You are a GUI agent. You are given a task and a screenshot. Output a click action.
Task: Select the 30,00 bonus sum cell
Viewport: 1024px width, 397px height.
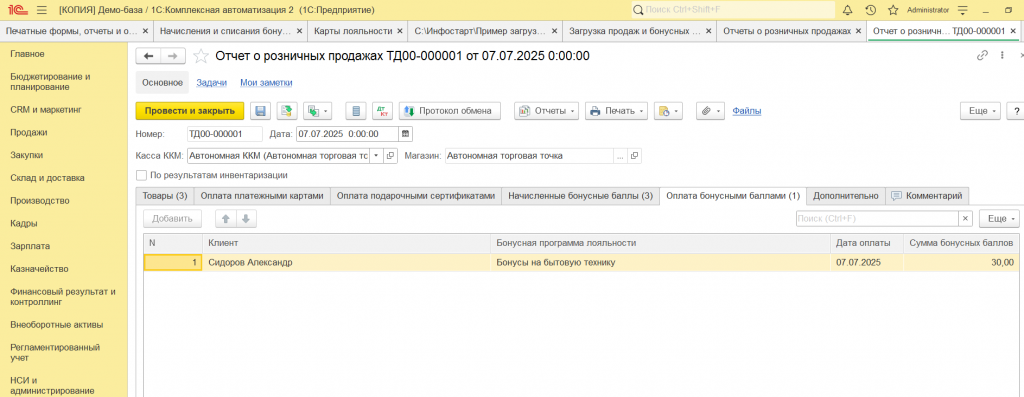tap(961, 262)
